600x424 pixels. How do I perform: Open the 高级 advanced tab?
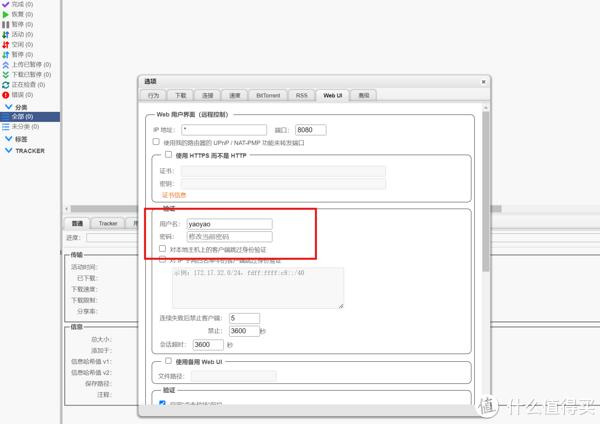pos(364,95)
